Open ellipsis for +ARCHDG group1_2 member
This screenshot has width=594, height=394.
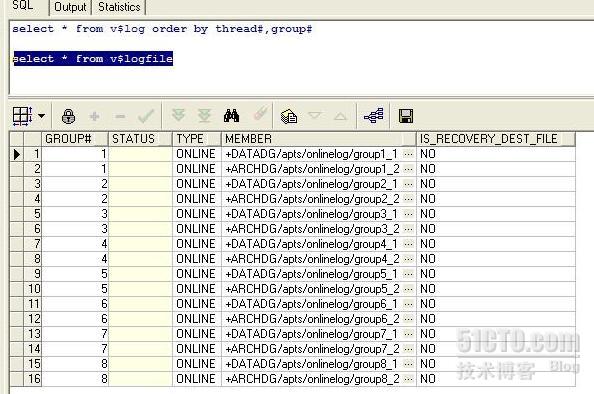coord(408,169)
